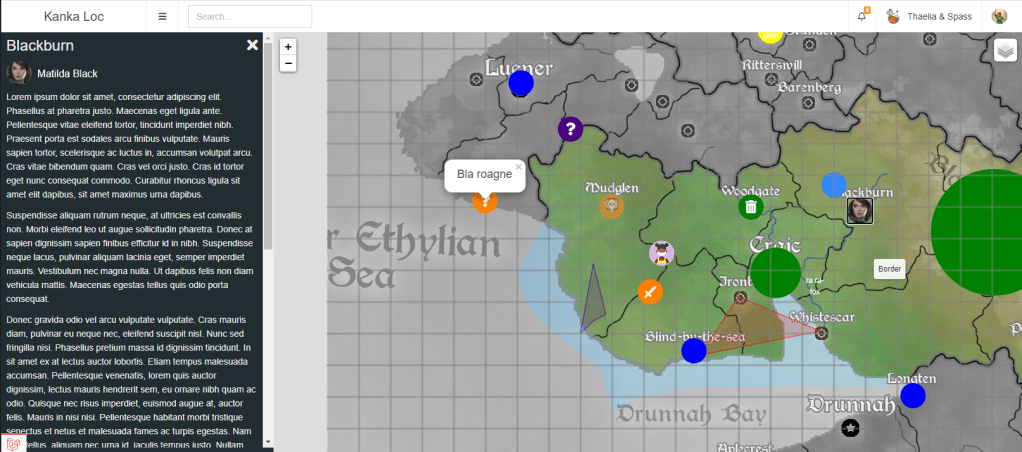This screenshot has width=1022, height=452.
Task: Click the brown marker at Mudglen
Action: tap(611, 207)
